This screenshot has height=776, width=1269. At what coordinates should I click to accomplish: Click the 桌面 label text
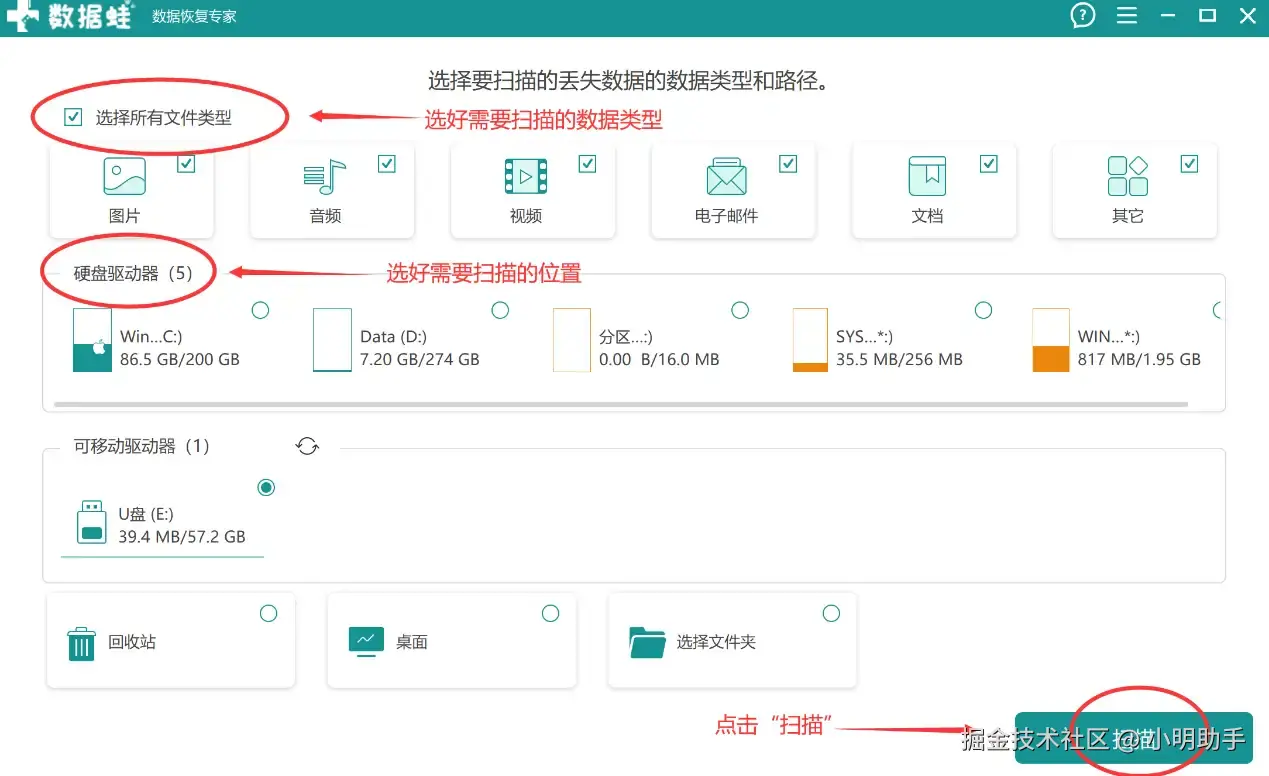point(412,642)
